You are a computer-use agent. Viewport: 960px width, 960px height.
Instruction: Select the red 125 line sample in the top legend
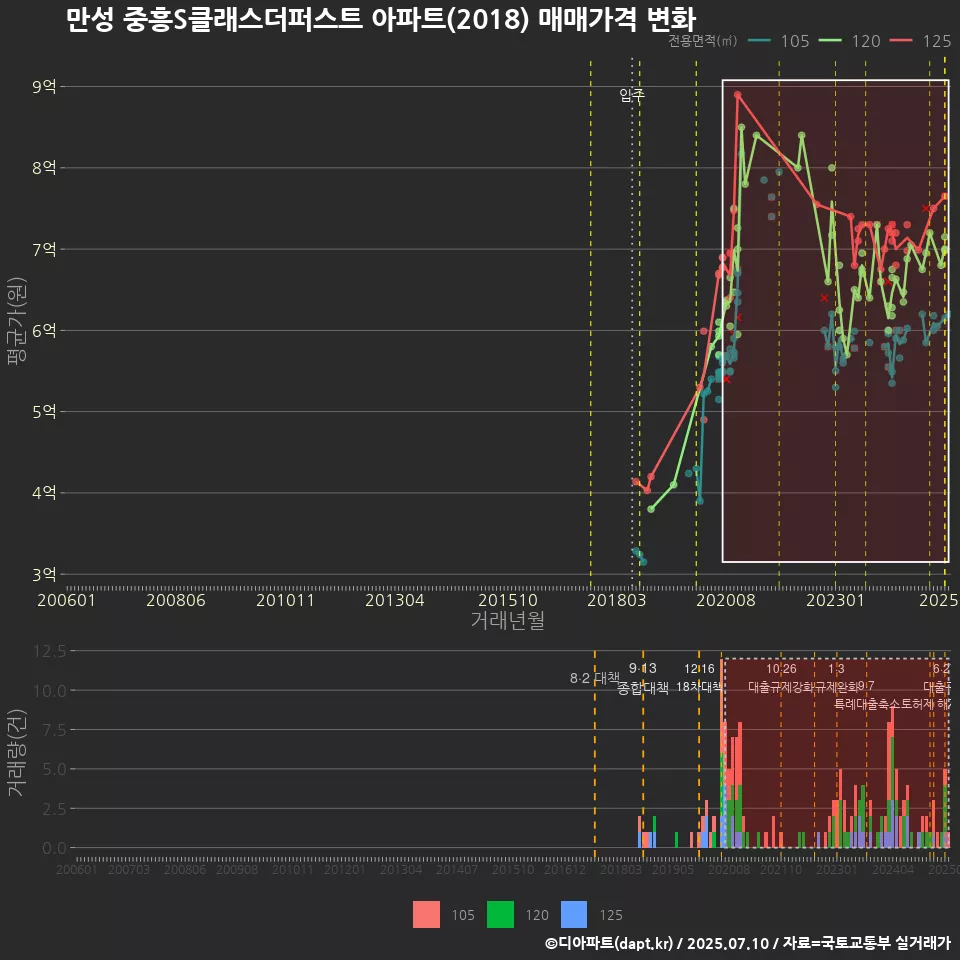click(x=901, y=41)
